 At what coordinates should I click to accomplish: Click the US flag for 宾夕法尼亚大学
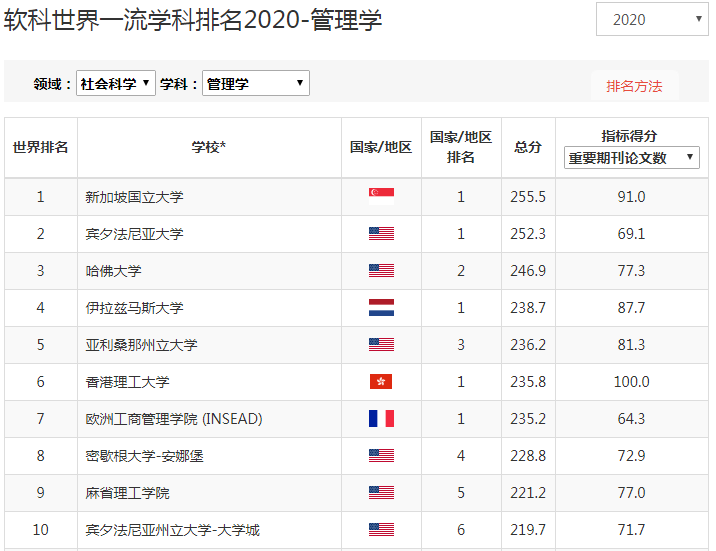381,234
